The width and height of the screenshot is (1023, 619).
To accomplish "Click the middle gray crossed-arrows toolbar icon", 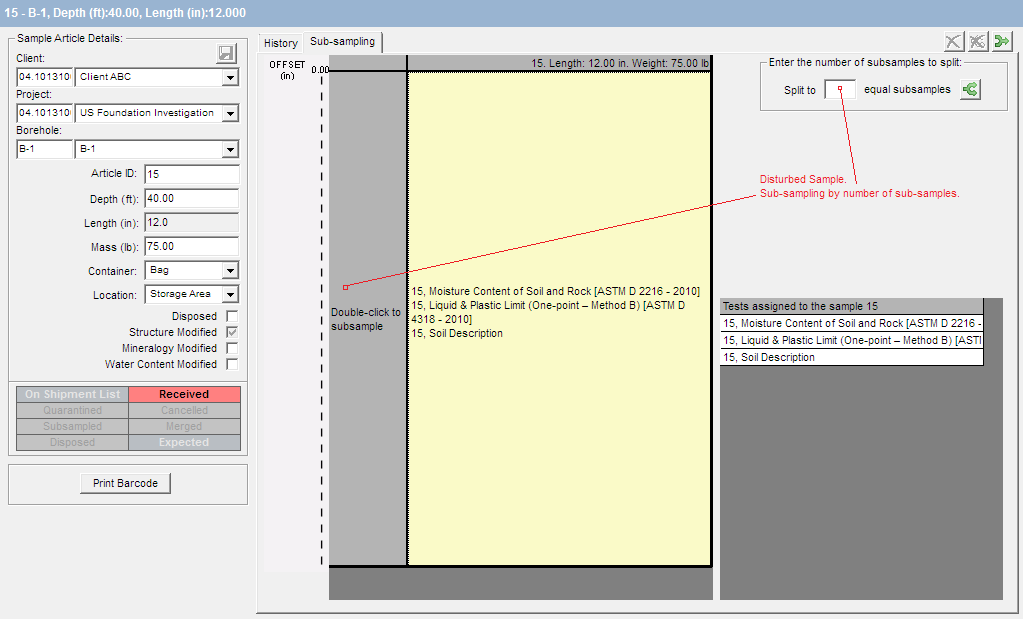I will (978, 41).
